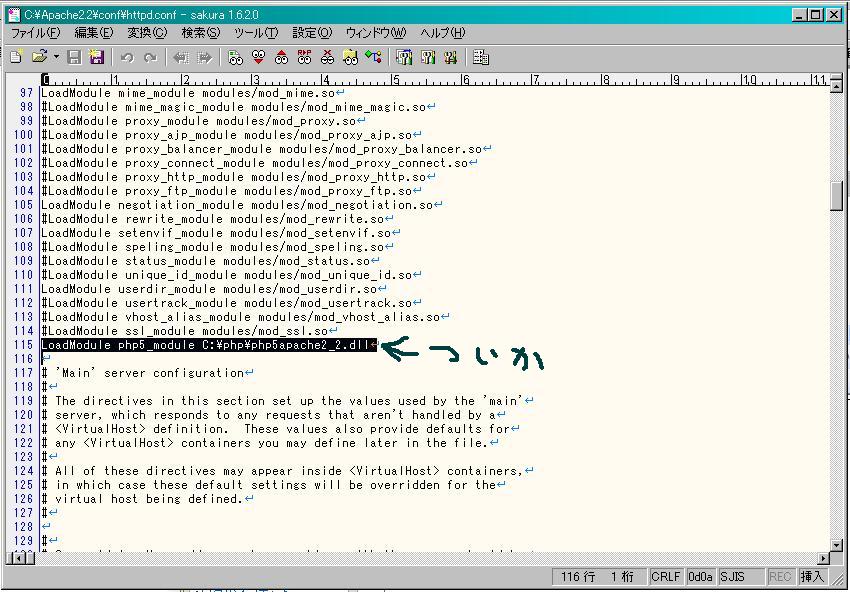Click line 98 mime_magic_module line

[234, 107]
